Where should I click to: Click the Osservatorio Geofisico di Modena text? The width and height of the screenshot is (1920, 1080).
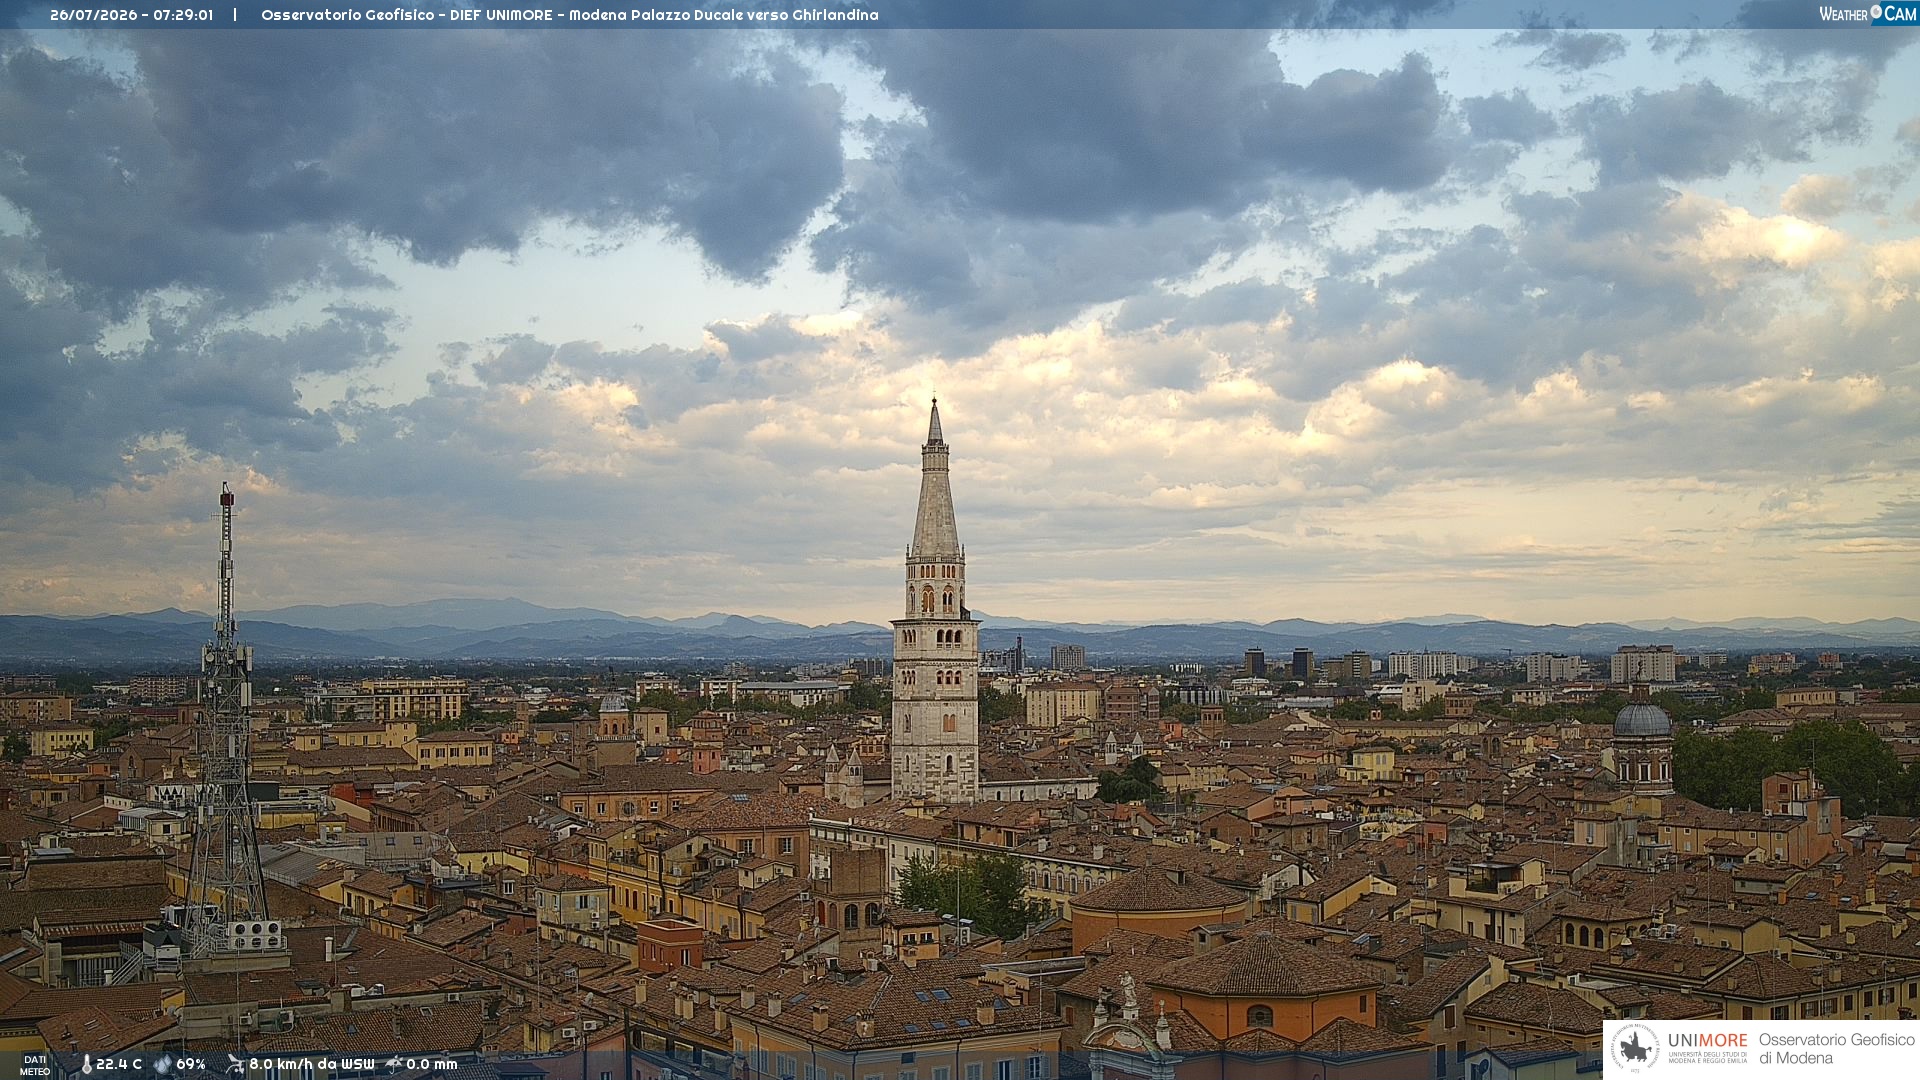point(1836,1049)
